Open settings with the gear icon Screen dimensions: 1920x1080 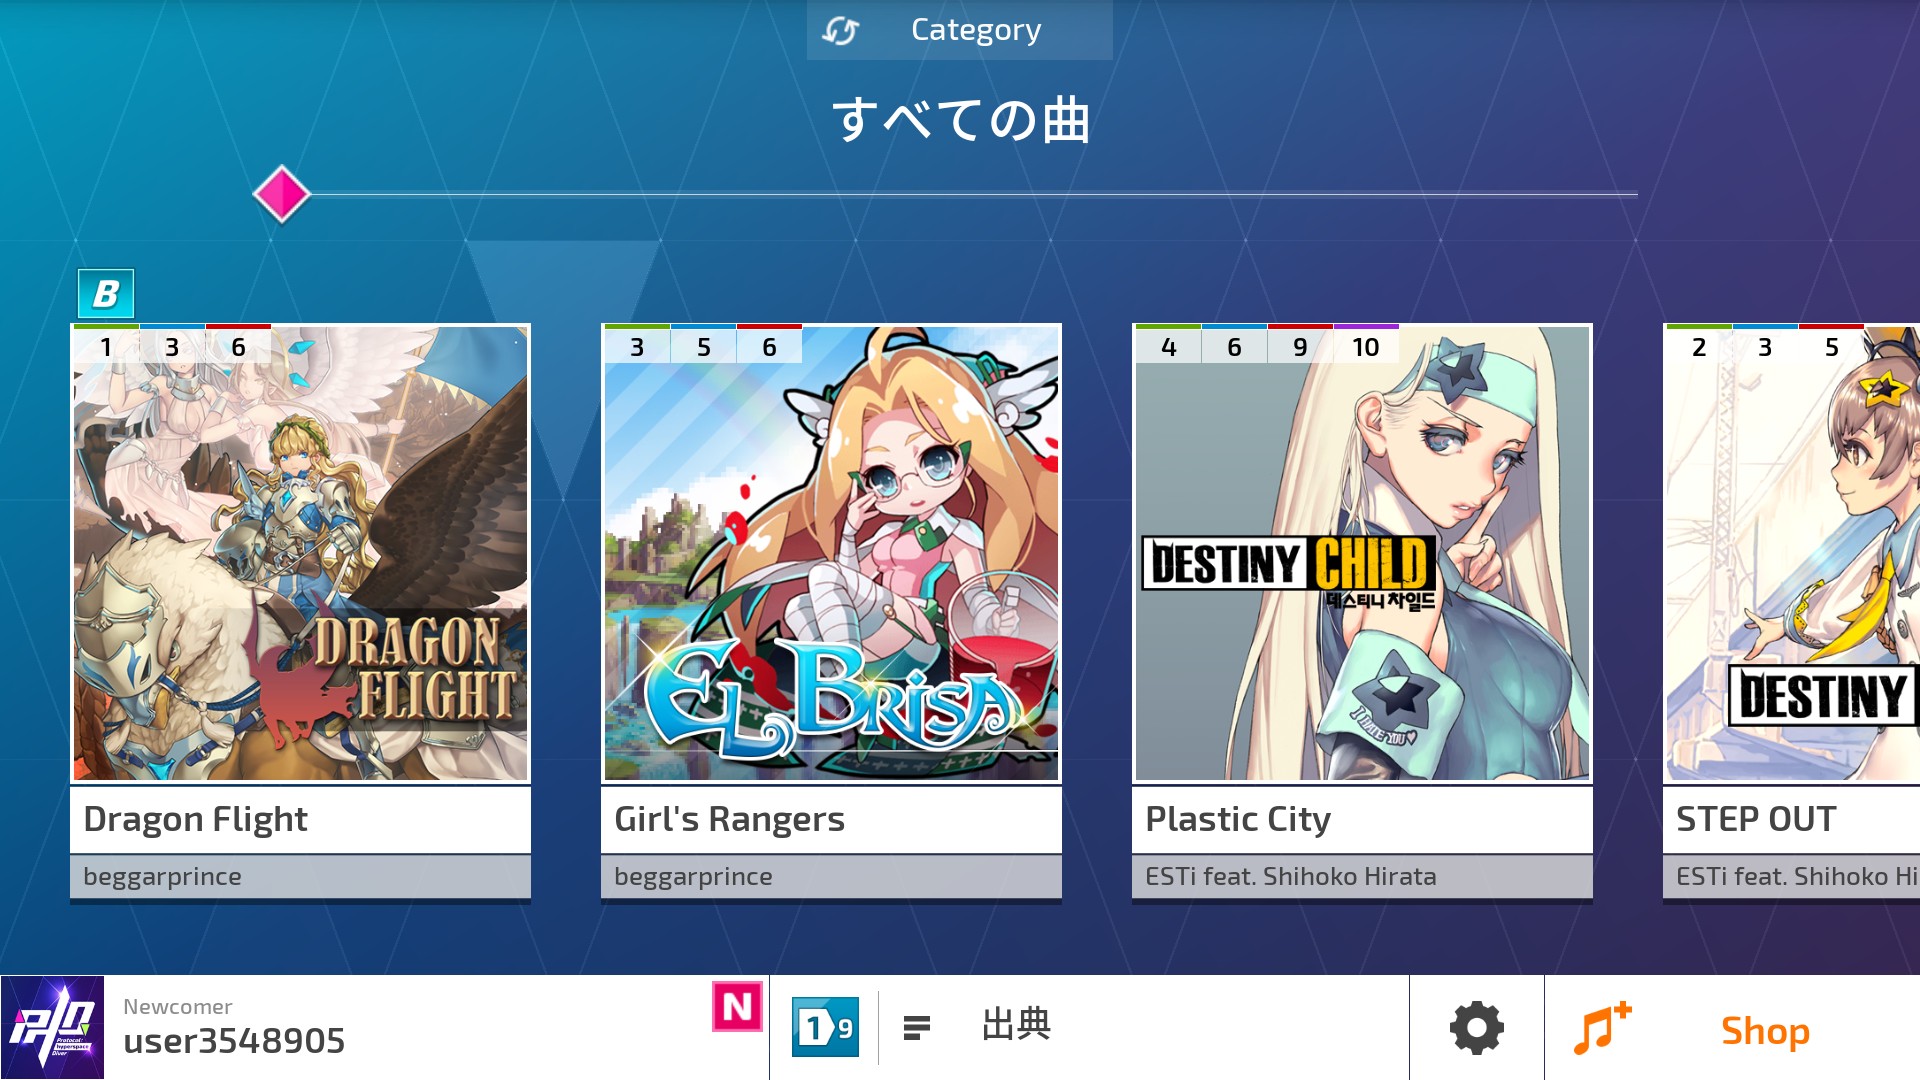(x=1477, y=1027)
